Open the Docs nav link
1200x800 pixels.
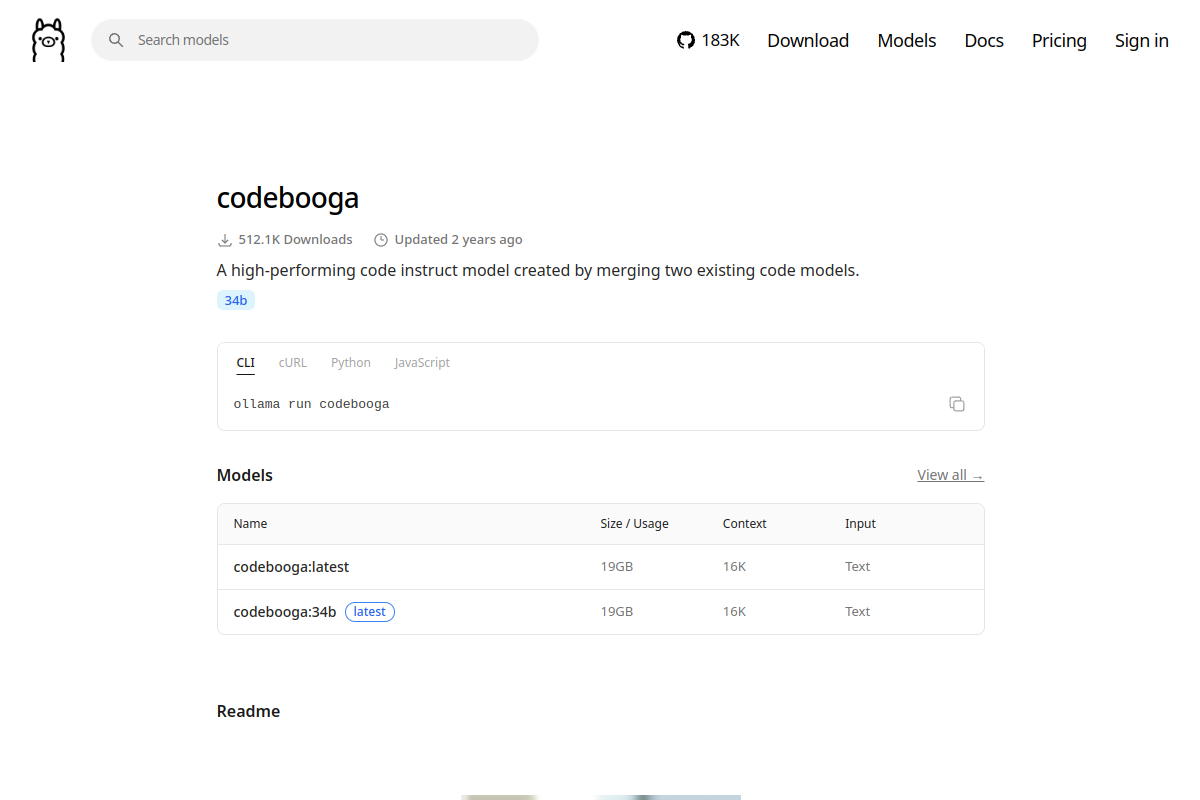[984, 40]
